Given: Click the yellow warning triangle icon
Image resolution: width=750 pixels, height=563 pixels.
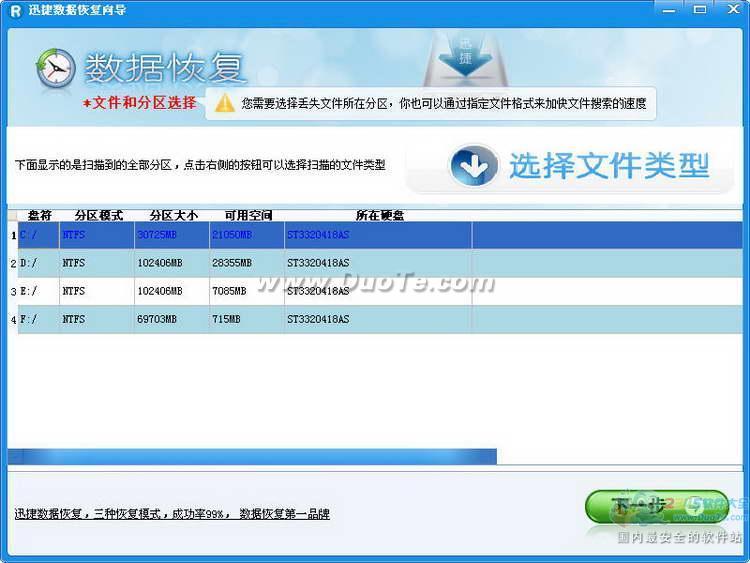Looking at the screenshot, I should [225, 103].
